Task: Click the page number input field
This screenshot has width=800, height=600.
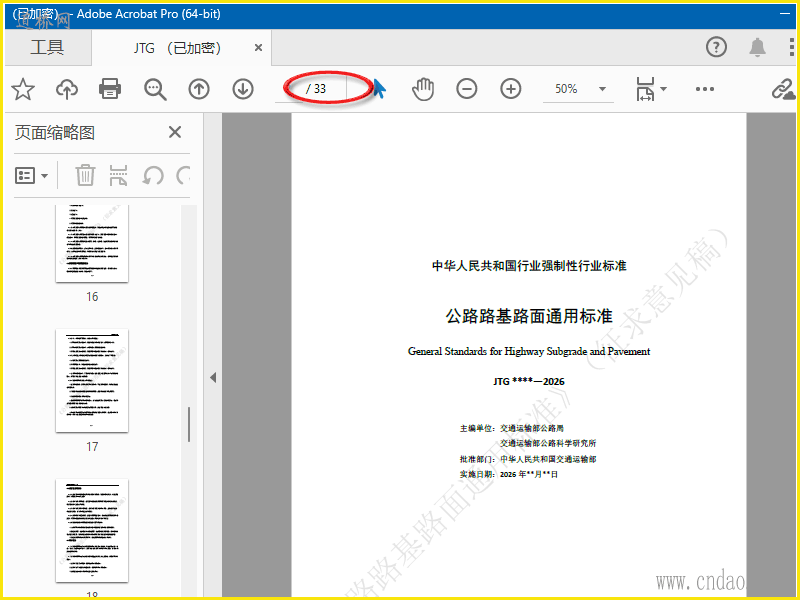Action: [x=290, y=89]
